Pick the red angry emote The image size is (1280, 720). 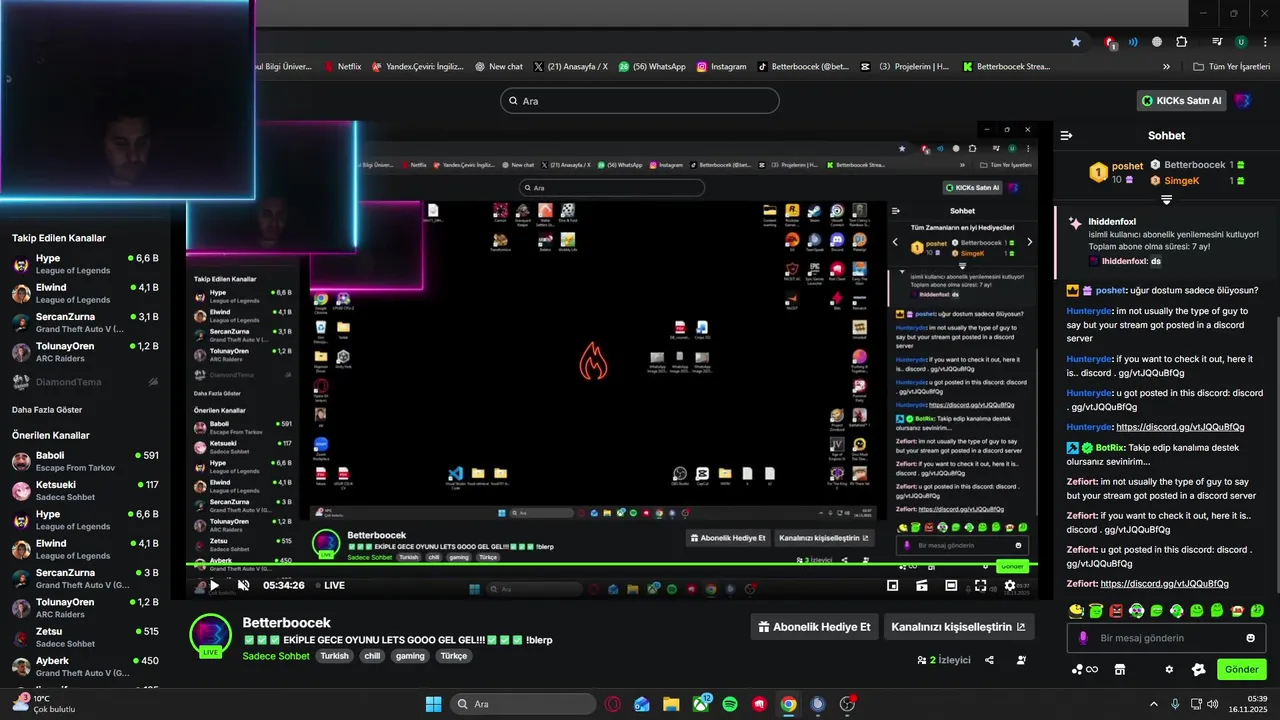click(1117, 610)
